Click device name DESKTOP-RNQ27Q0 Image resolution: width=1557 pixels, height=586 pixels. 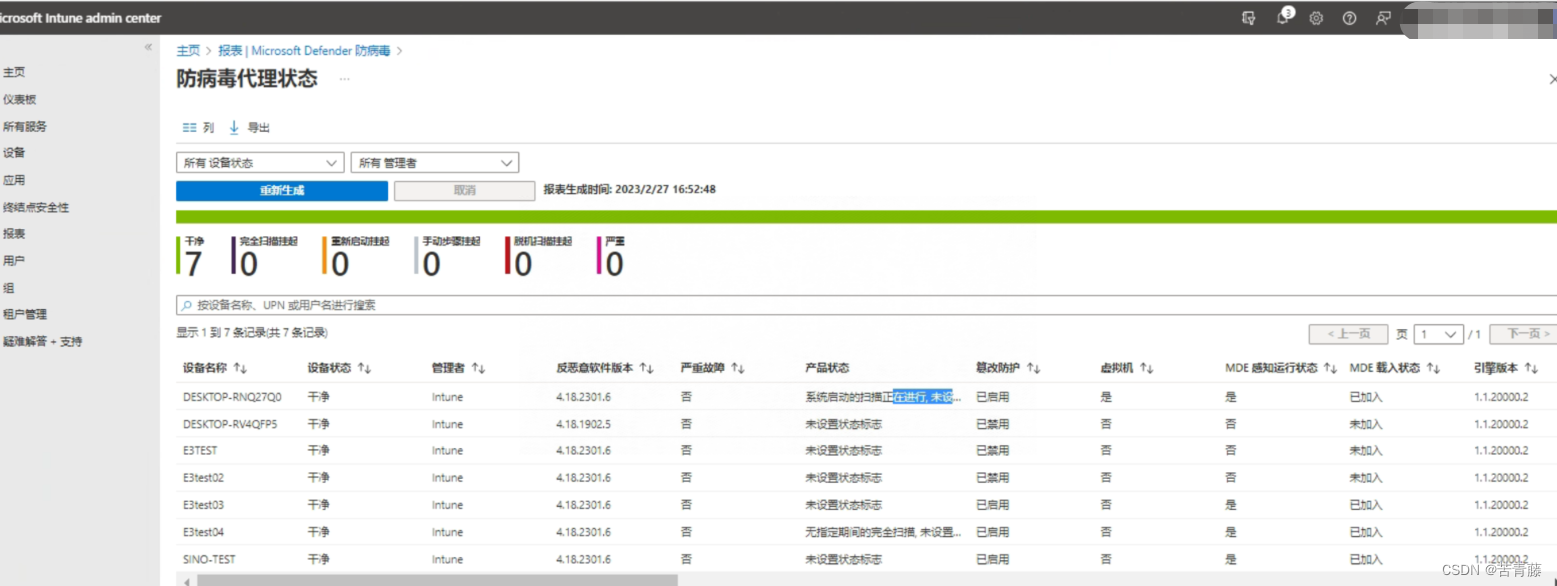(232, 397)
